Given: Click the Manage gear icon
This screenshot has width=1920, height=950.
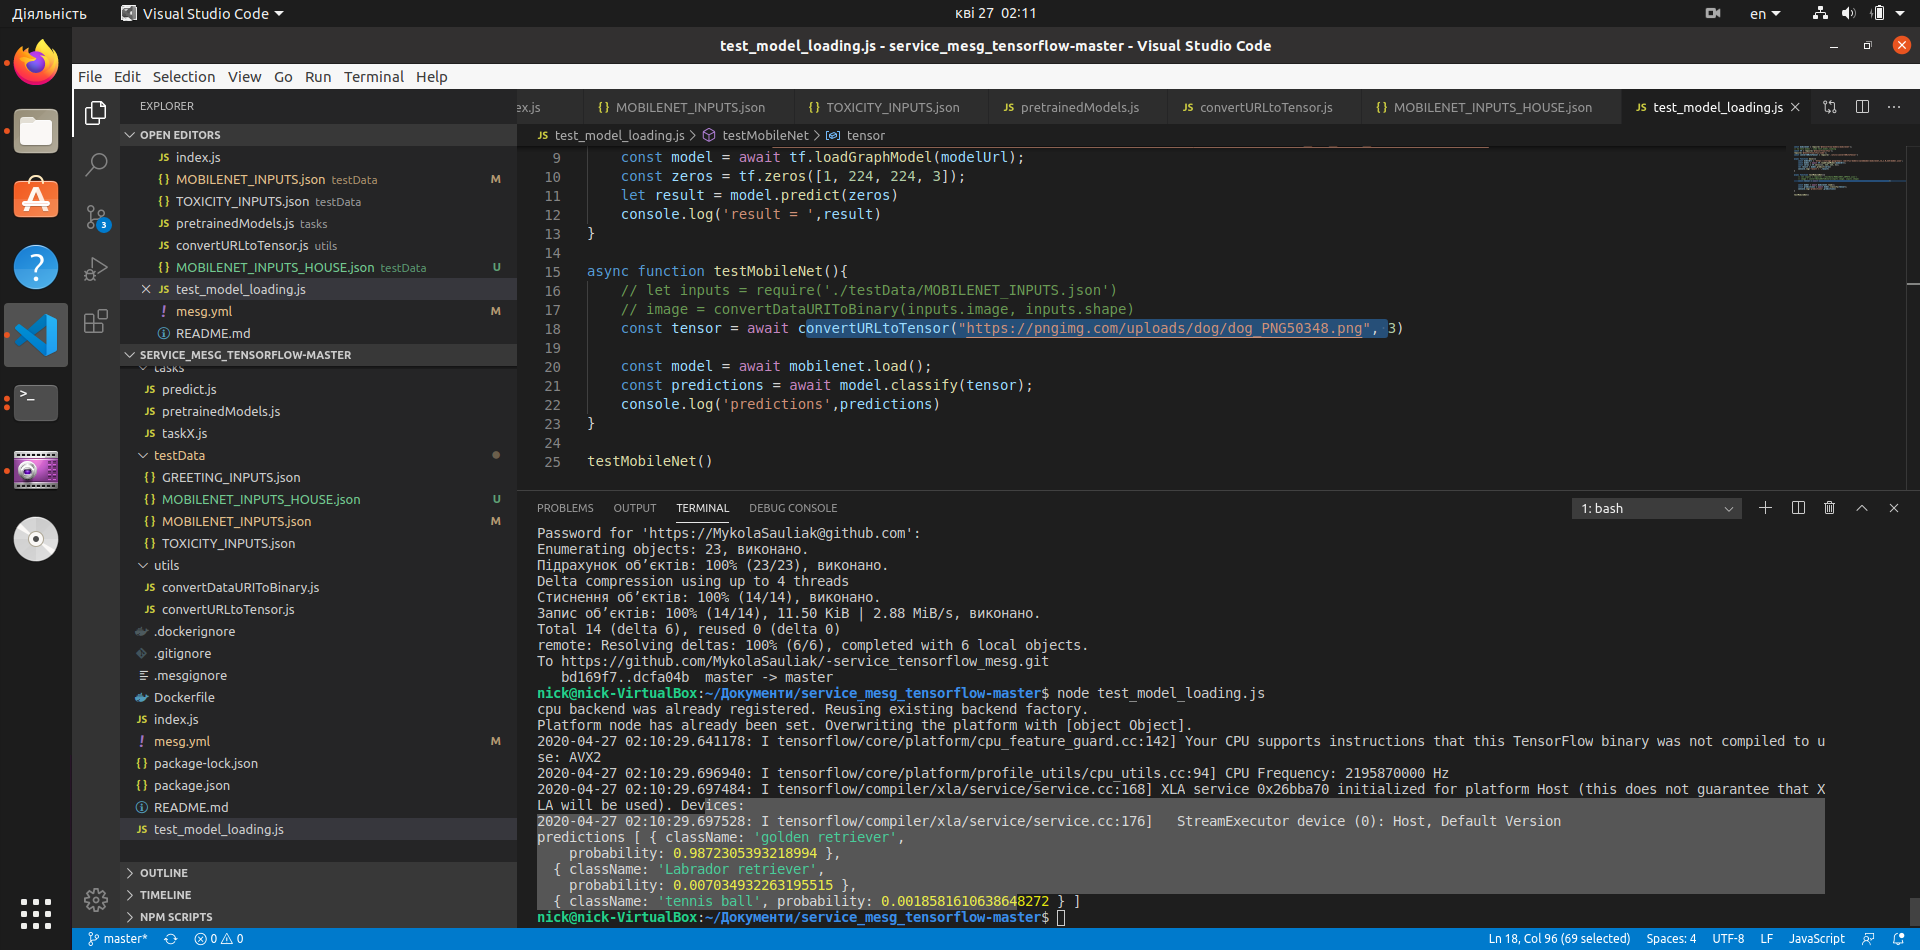Looking at the screenshot, I should point(96,900).
